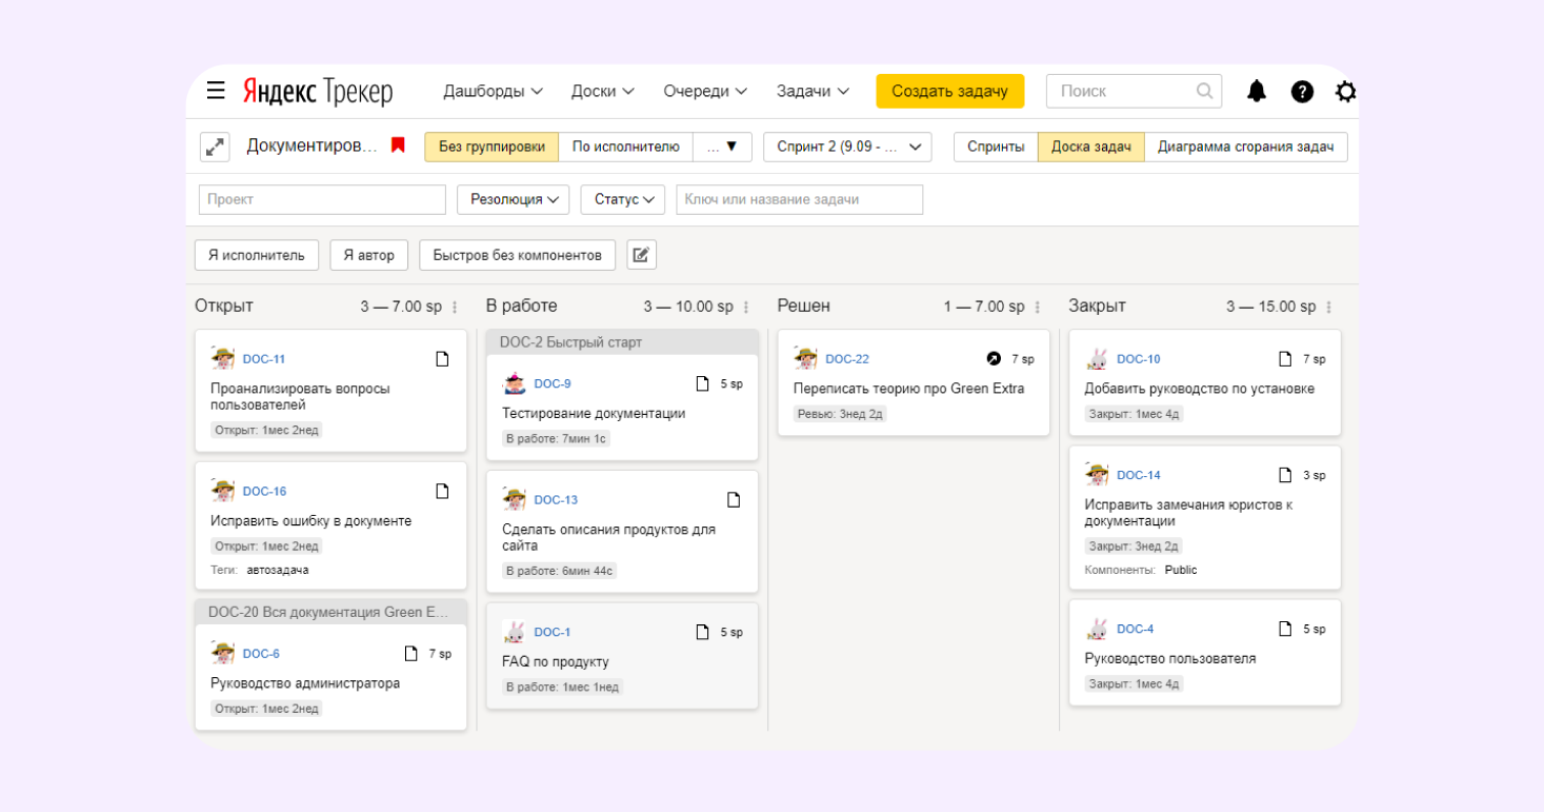
Task: Open the Очереди menu
Action: tap(704, 91)
